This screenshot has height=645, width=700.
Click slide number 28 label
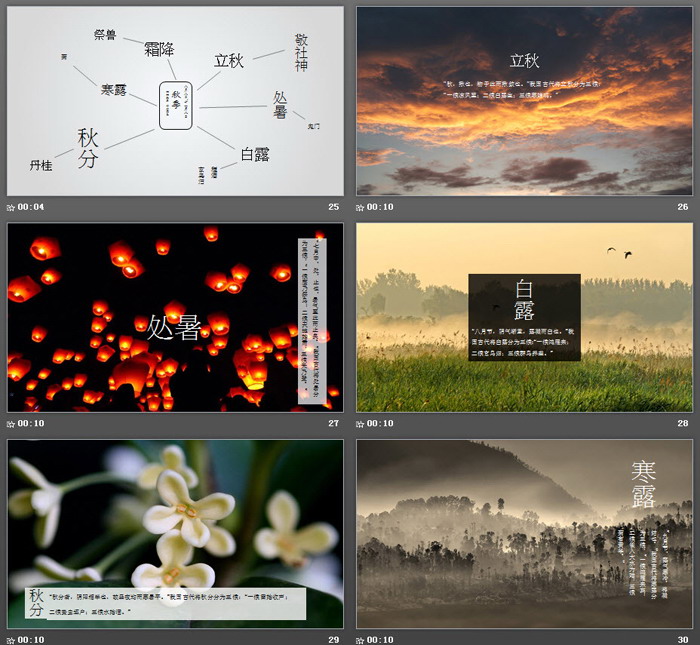point(683,423)
